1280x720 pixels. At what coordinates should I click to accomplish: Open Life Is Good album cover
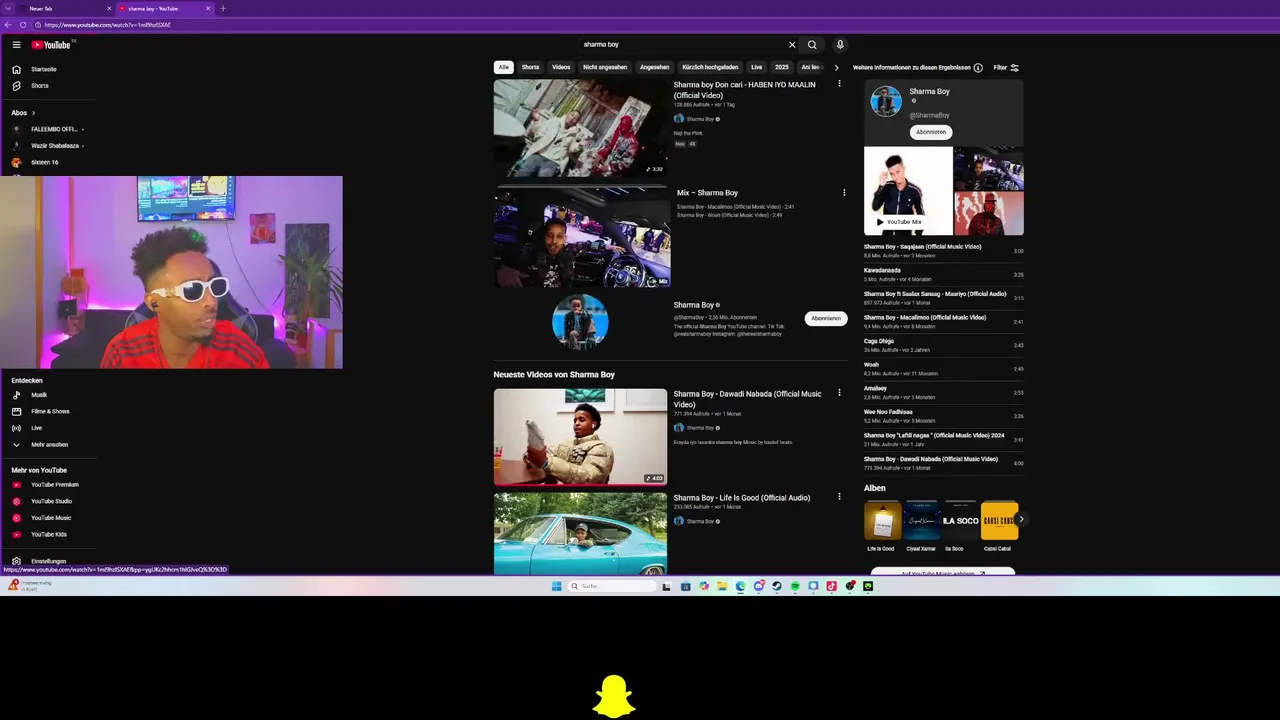[x=882, y=521]
